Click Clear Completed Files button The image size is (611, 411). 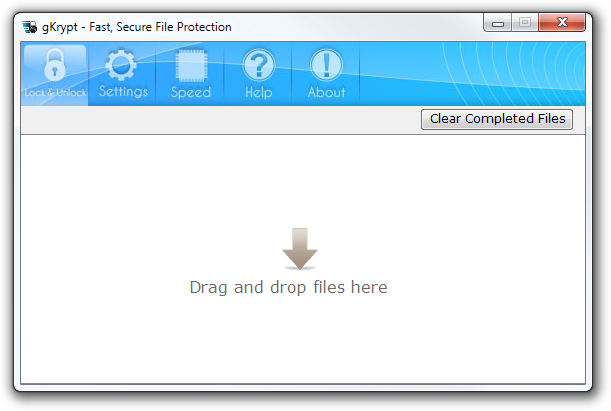click(497, 119)
